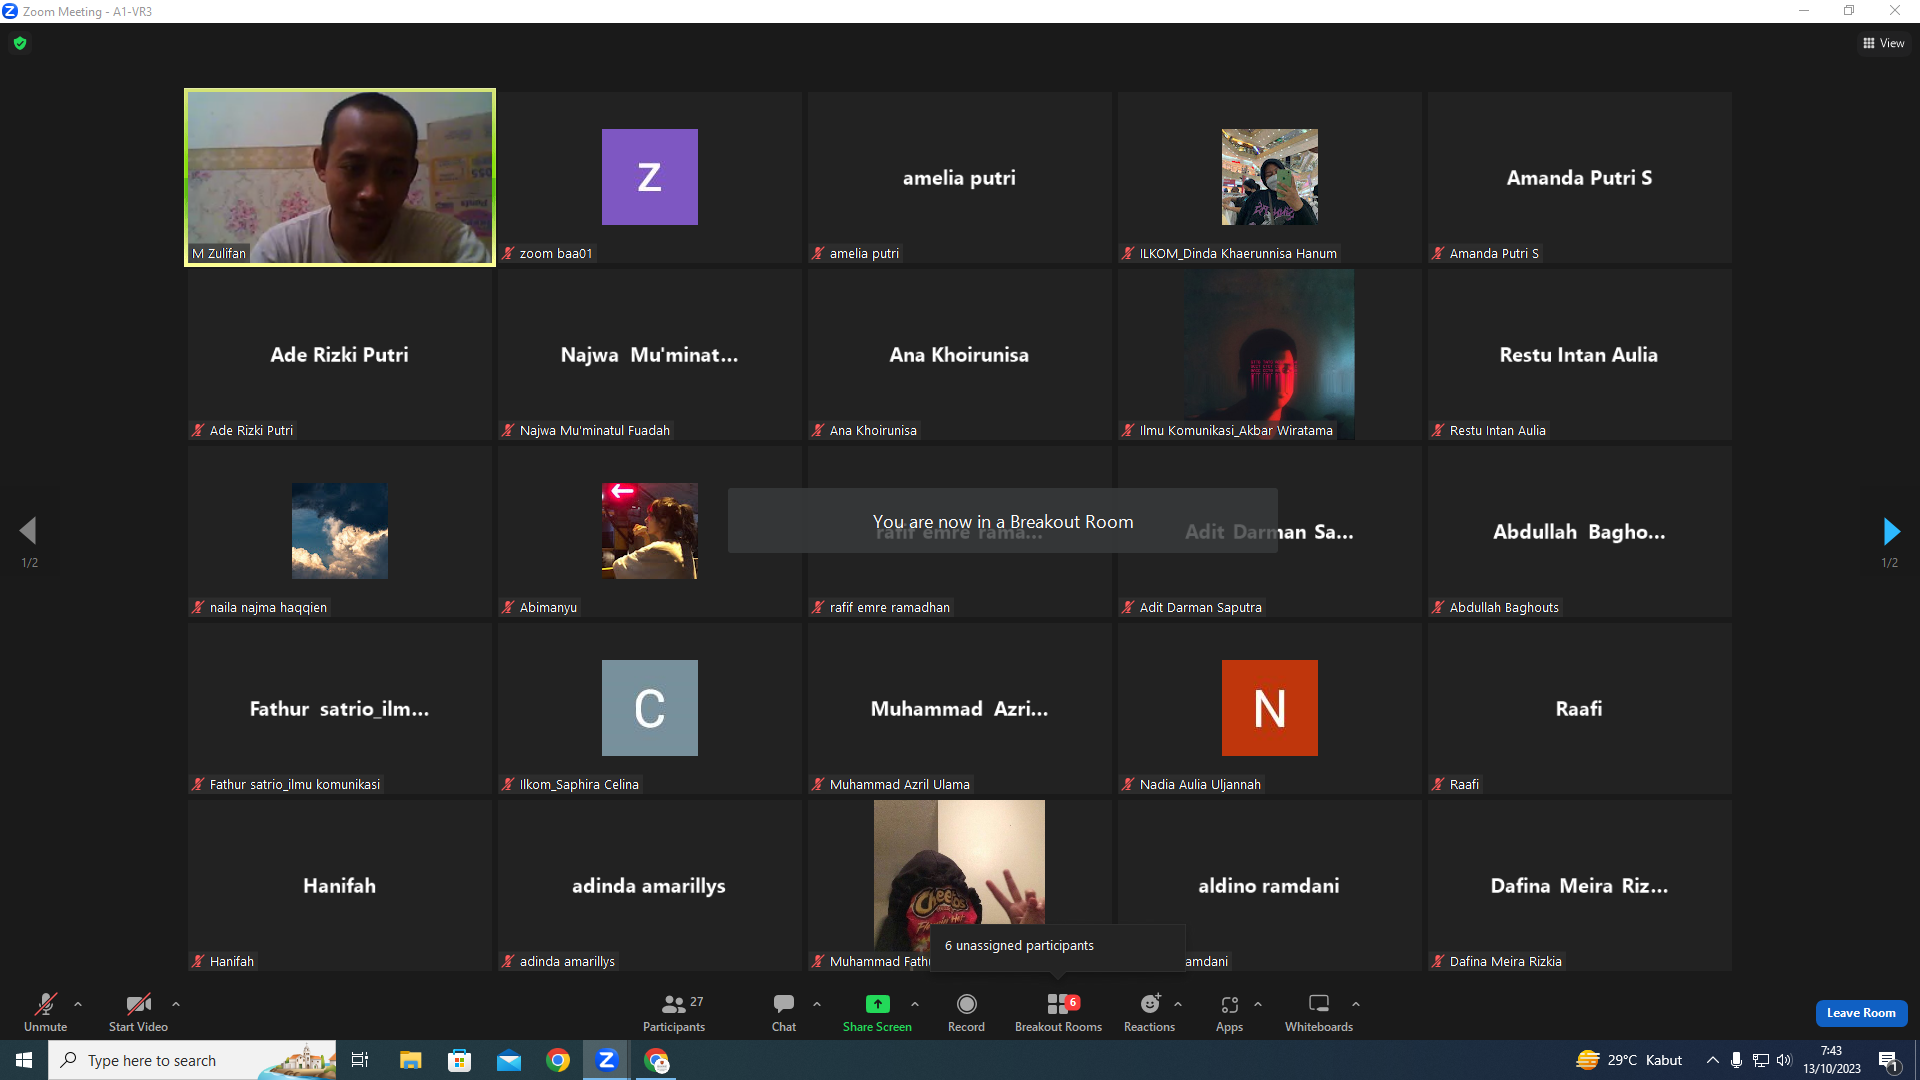Open the Chat panel
This screenshot has width=1920, height=1080.
click(x=784, y=1012)
